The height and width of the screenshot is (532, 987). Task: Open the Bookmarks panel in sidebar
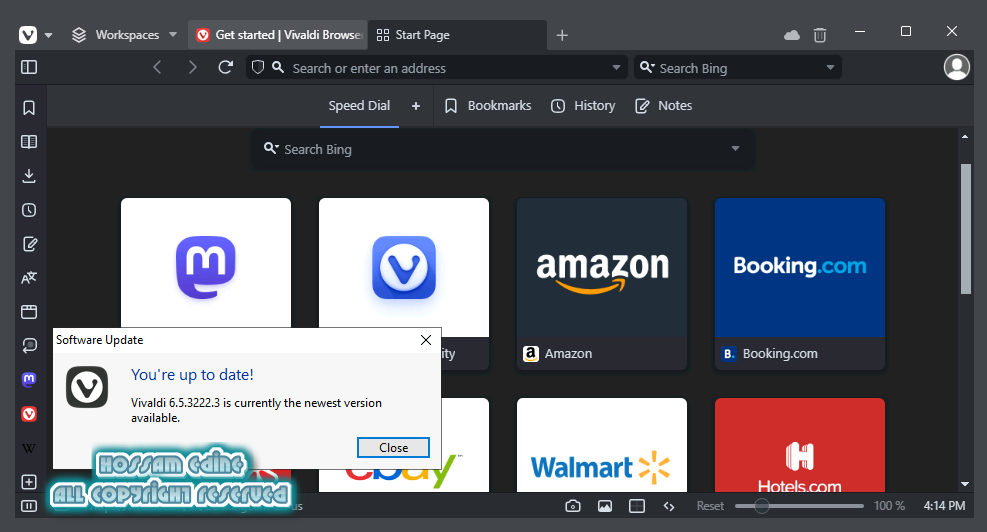tap(29, 108)
